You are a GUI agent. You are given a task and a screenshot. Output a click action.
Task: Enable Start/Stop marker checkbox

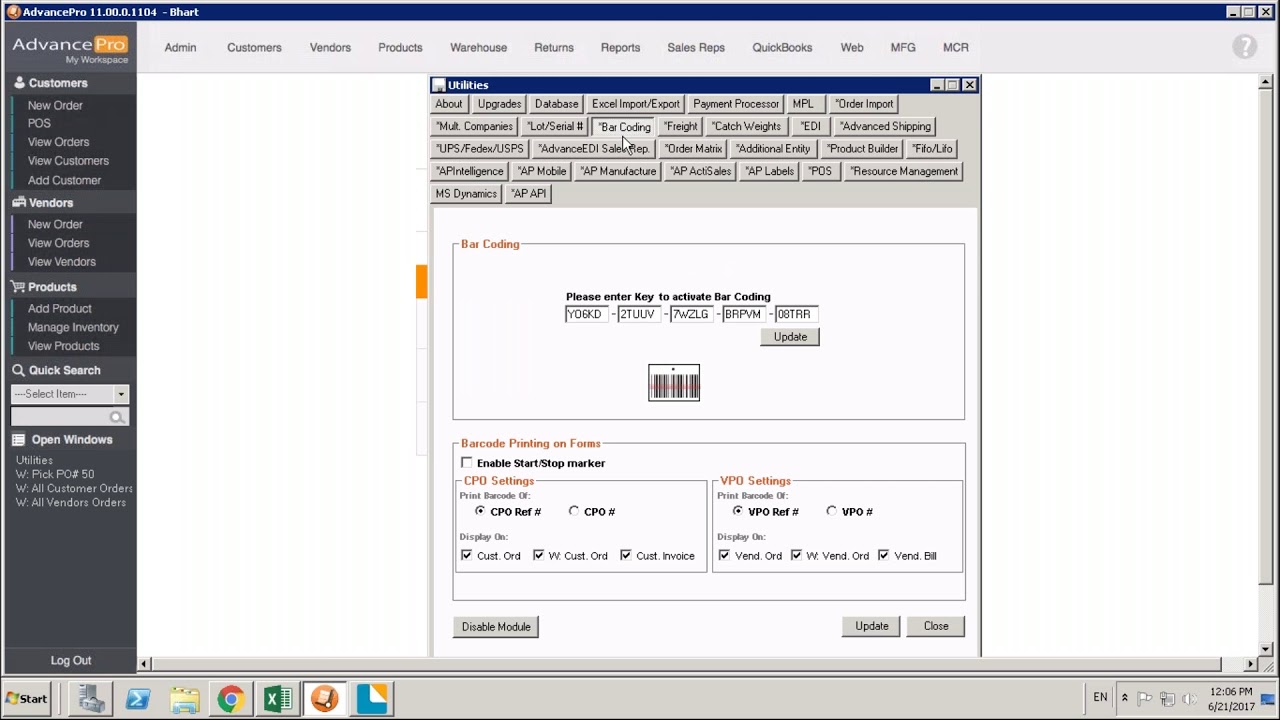[467, 463]
